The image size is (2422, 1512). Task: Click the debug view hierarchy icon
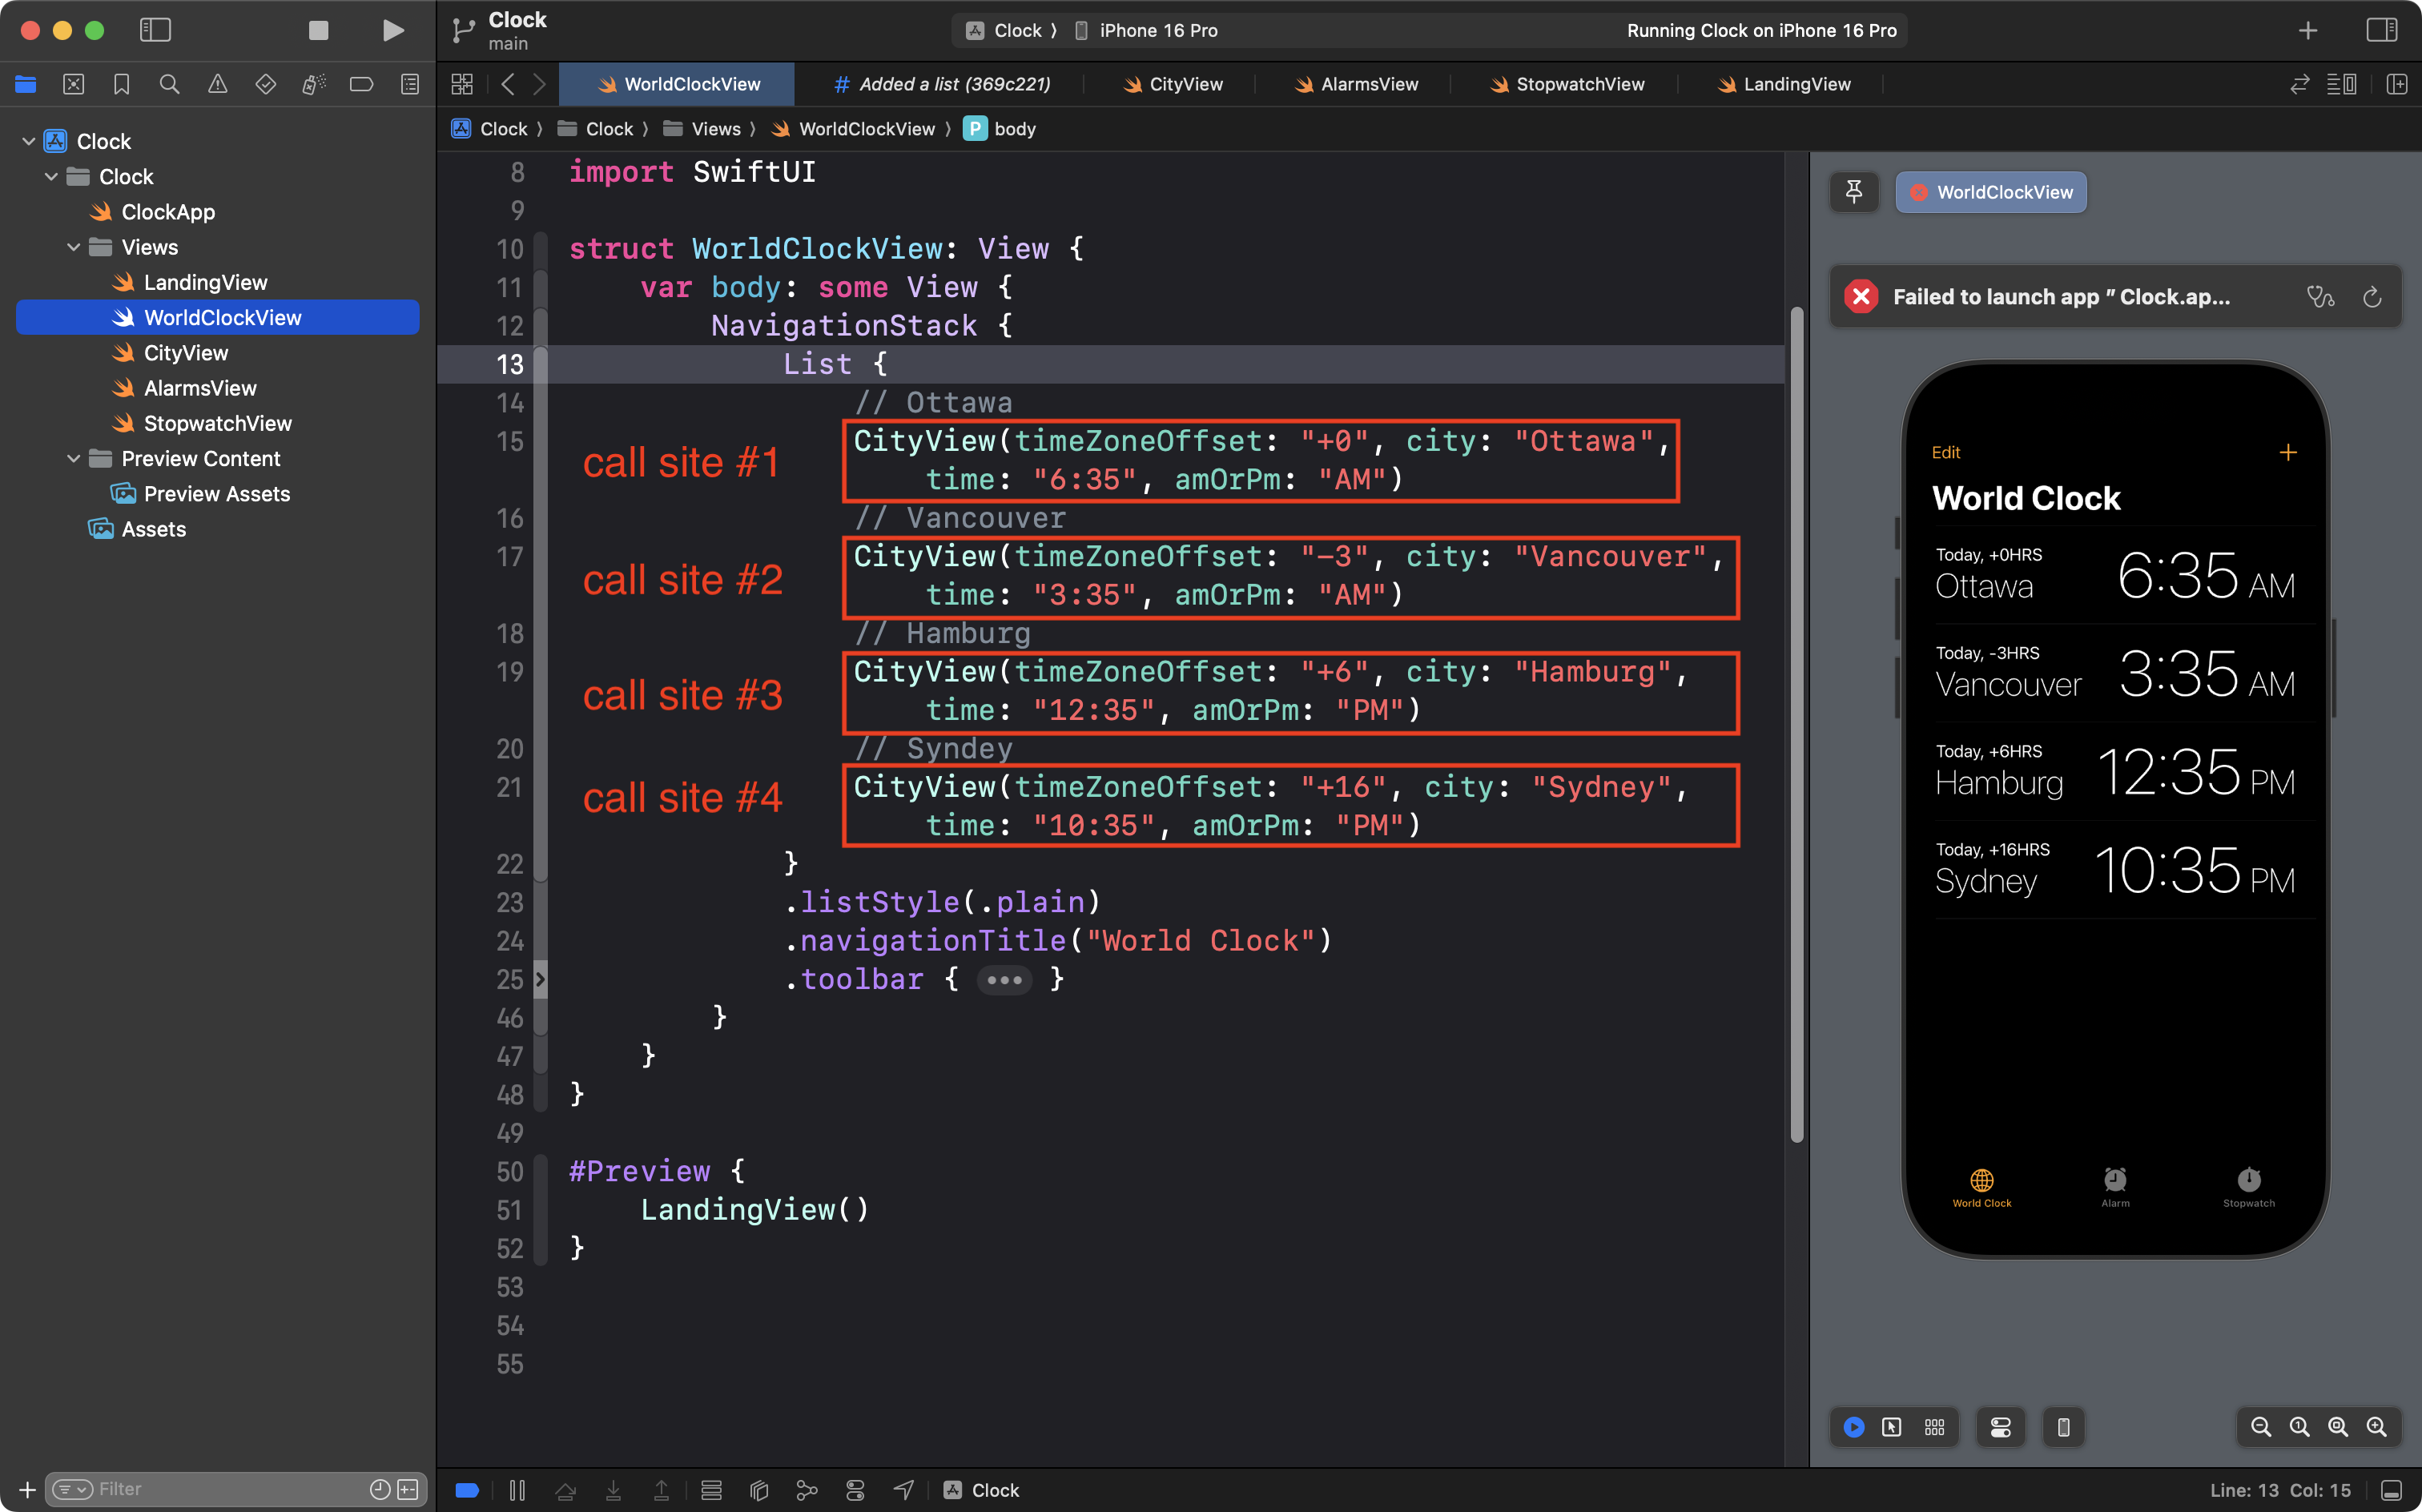coord(759,1490)
